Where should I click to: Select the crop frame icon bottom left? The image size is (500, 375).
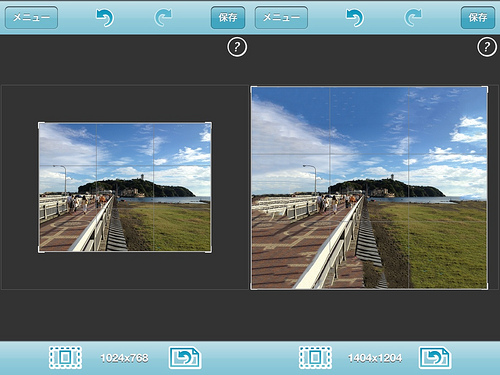65,357
